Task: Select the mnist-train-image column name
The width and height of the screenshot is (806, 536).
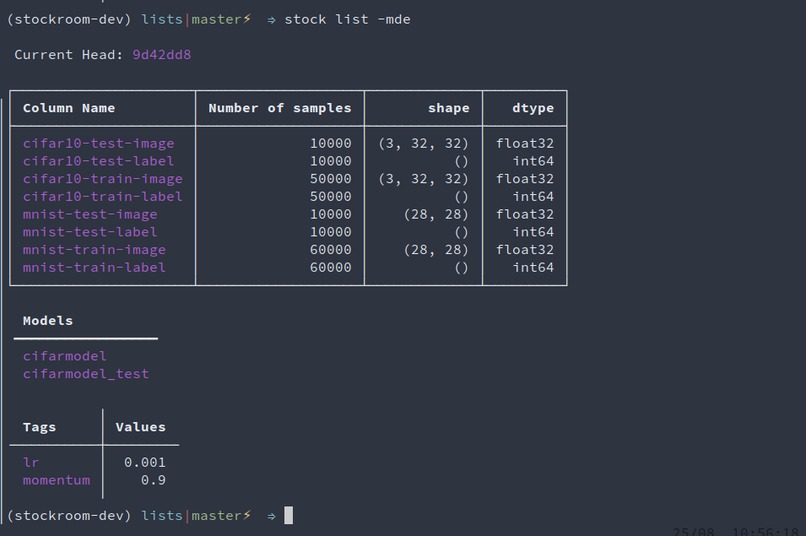Action: coord(94,250)
